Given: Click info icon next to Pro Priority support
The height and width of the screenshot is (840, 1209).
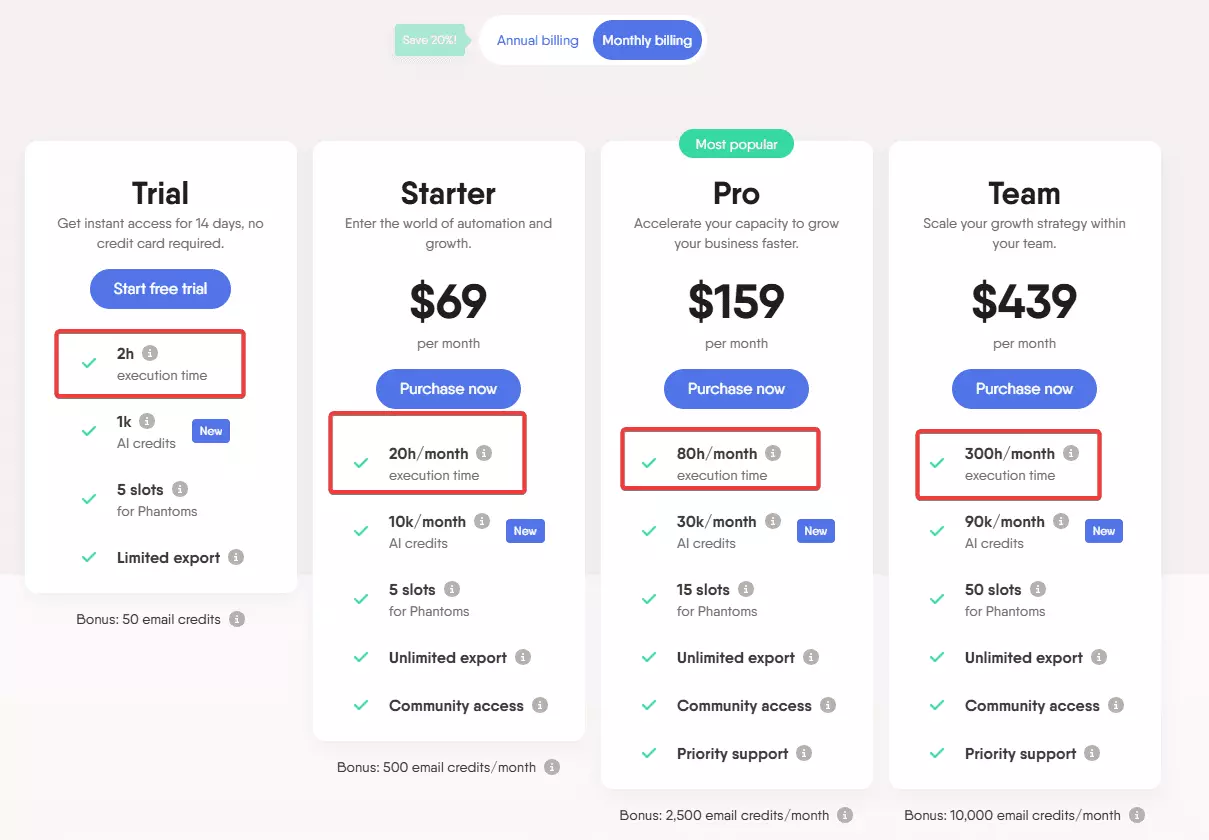Looking at the screenshot, I should point(804,753).
